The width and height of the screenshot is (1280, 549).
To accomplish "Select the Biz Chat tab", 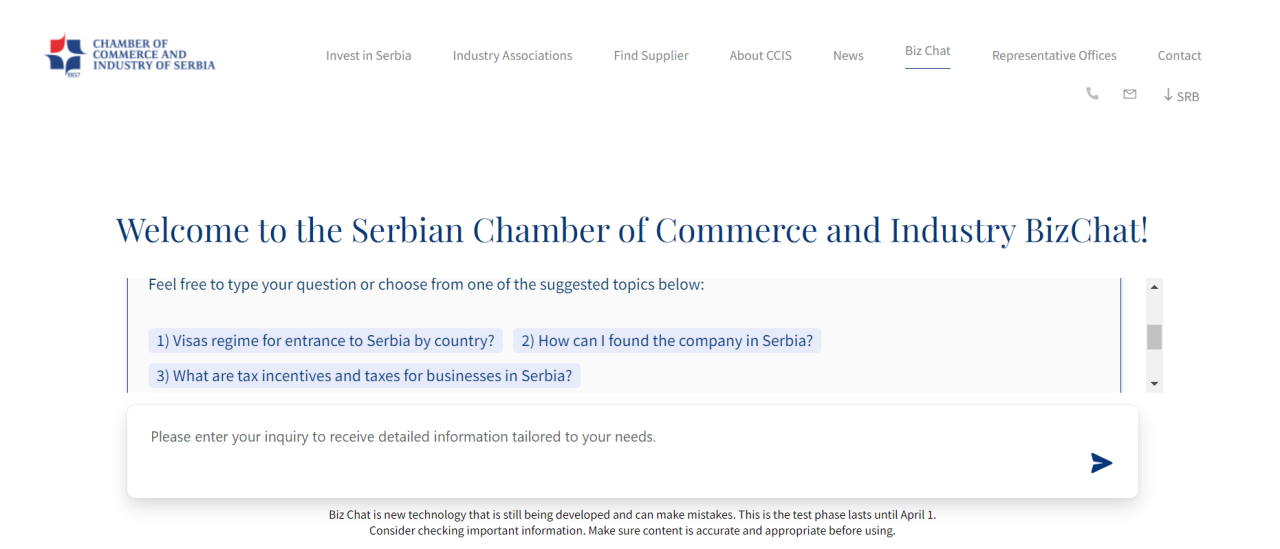I will pos(927,51).
